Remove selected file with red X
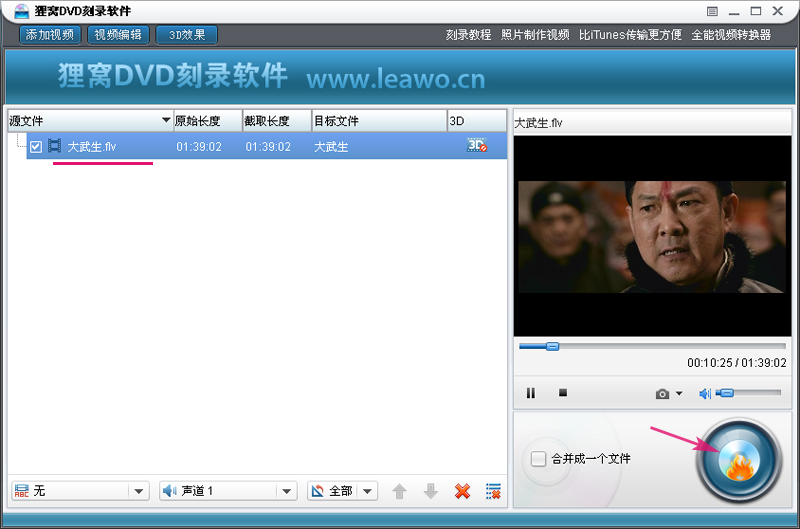Viewport: 800px width, 529px height. pyautogui.click(x=462, y=491)
